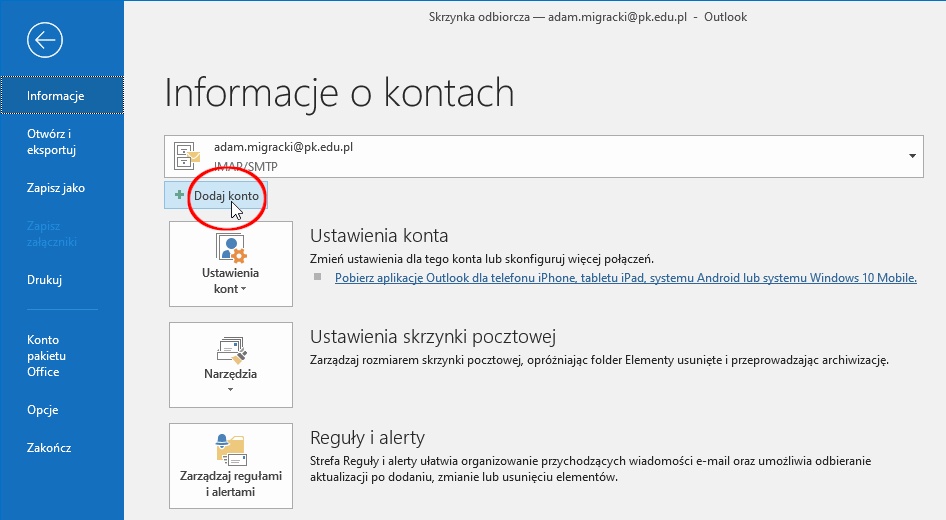Open Opcje in the left menu
Image resolution: width=946 pixels, height=520 pixels.
point(43,410)
